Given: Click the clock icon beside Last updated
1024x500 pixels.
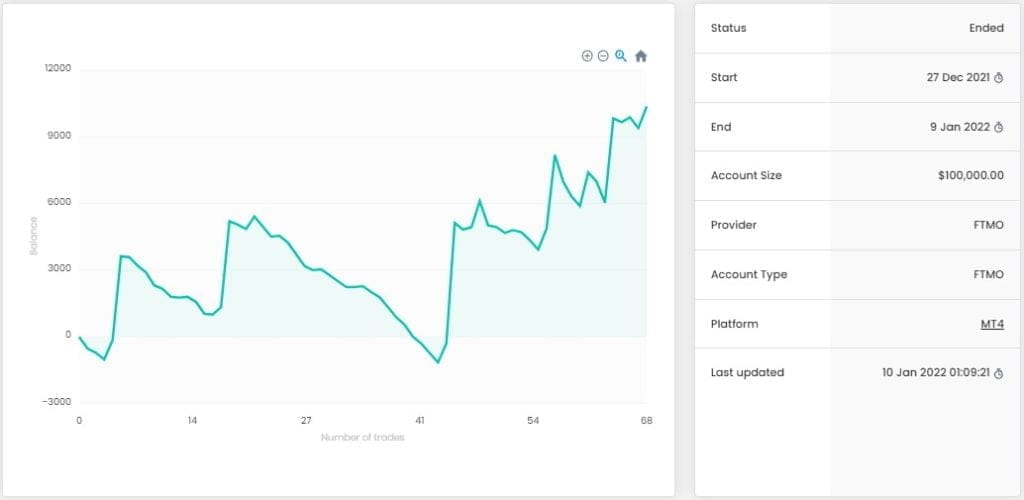Looking at the screenshot, I should 998,373.
